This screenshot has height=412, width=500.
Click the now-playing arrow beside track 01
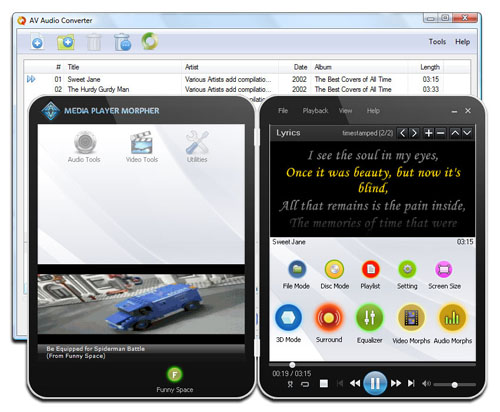[31, 79]
